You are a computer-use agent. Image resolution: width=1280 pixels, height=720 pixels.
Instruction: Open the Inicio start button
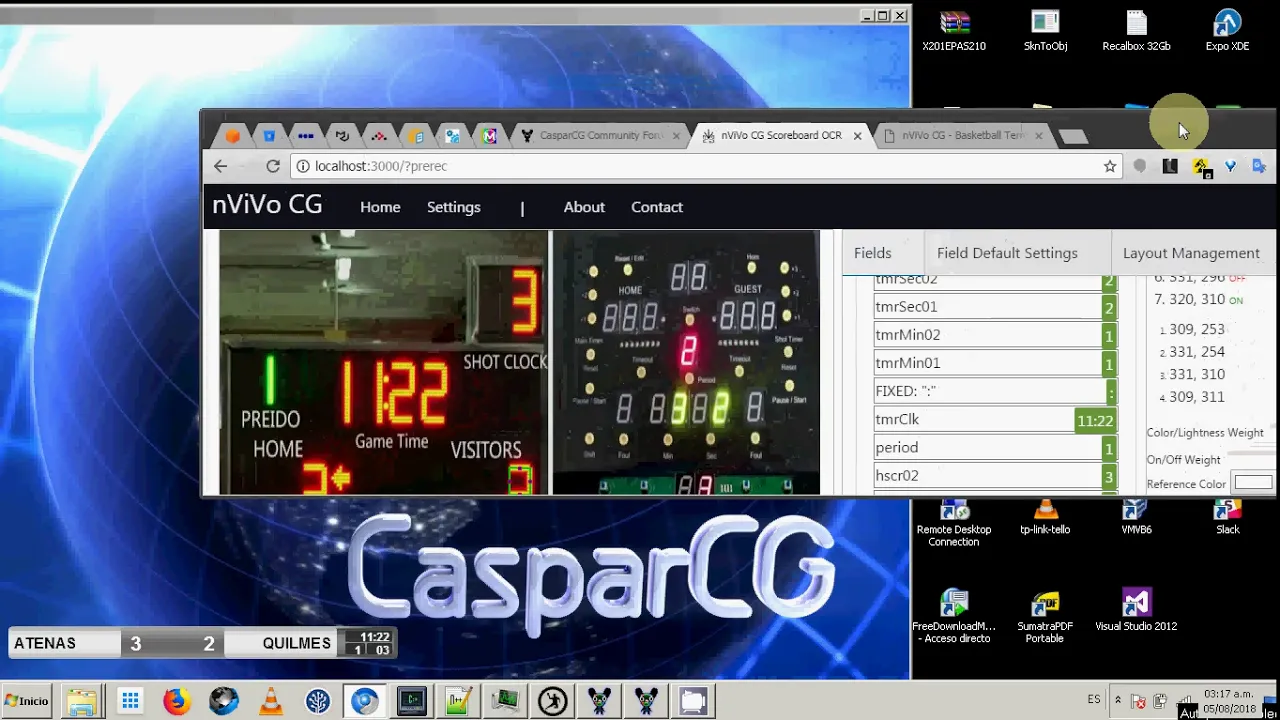click(27, 701)
